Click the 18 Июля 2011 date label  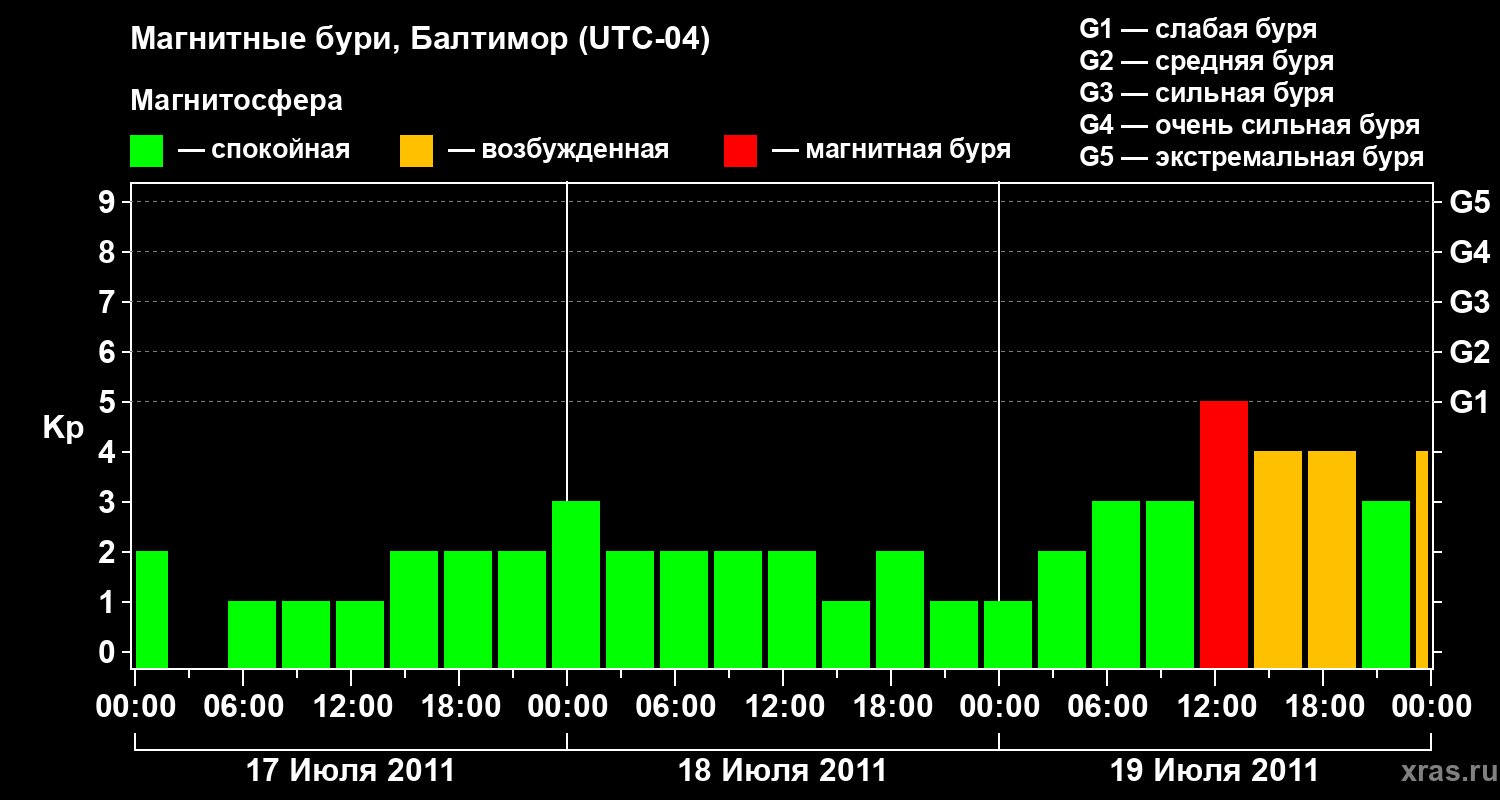coord(782,771)
